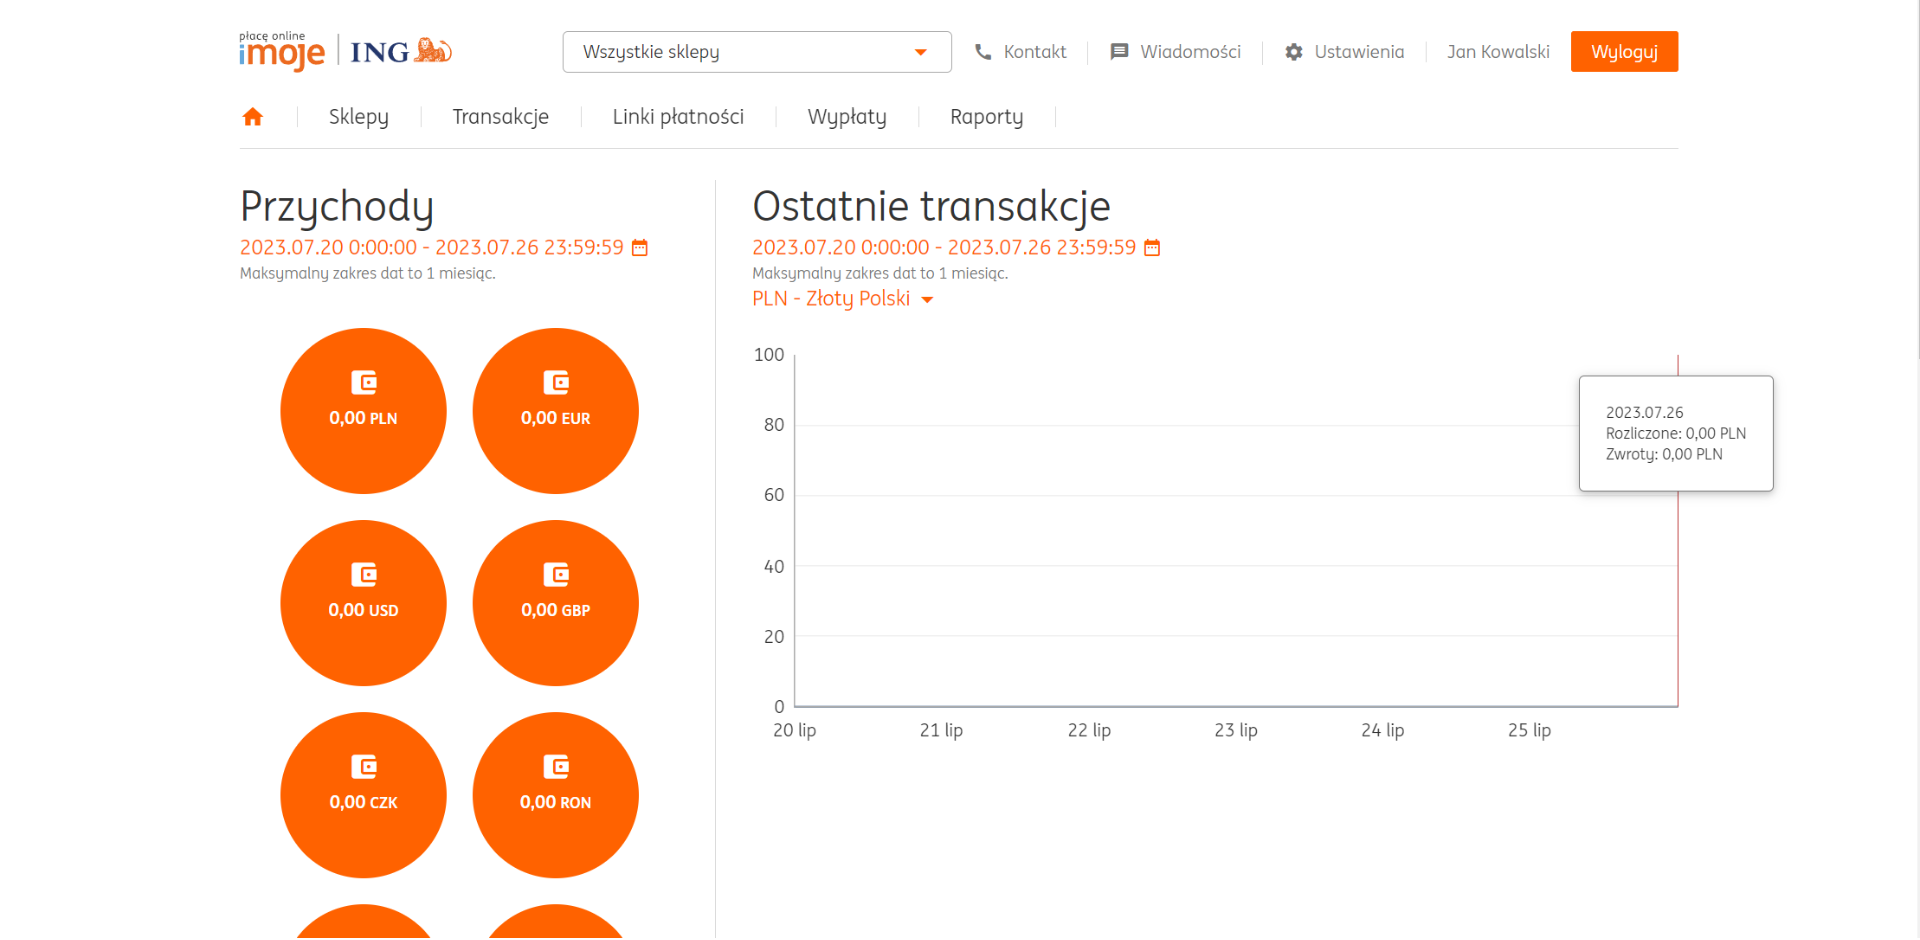Go to Linki płatności

pyautogui.click(x=678, y=117)
